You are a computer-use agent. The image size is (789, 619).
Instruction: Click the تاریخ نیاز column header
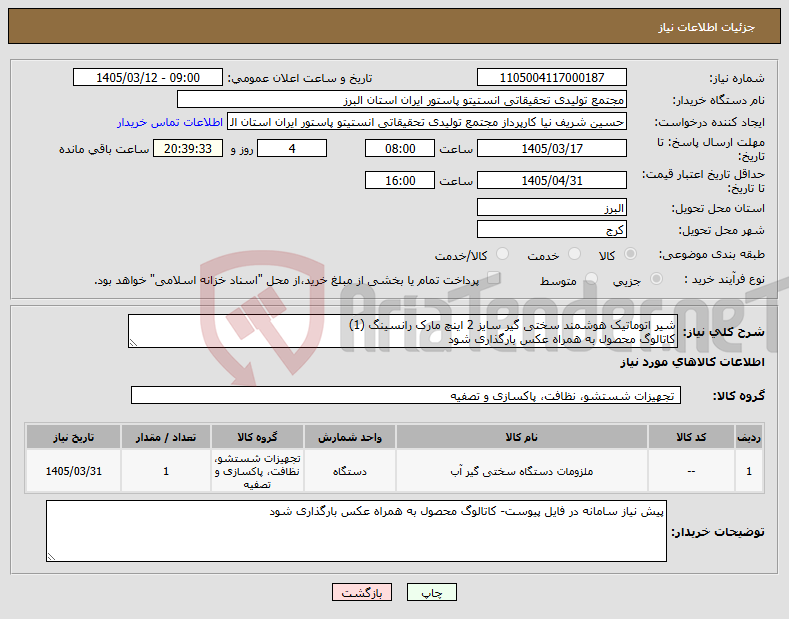pyautogui.click(x=73, y=437)
